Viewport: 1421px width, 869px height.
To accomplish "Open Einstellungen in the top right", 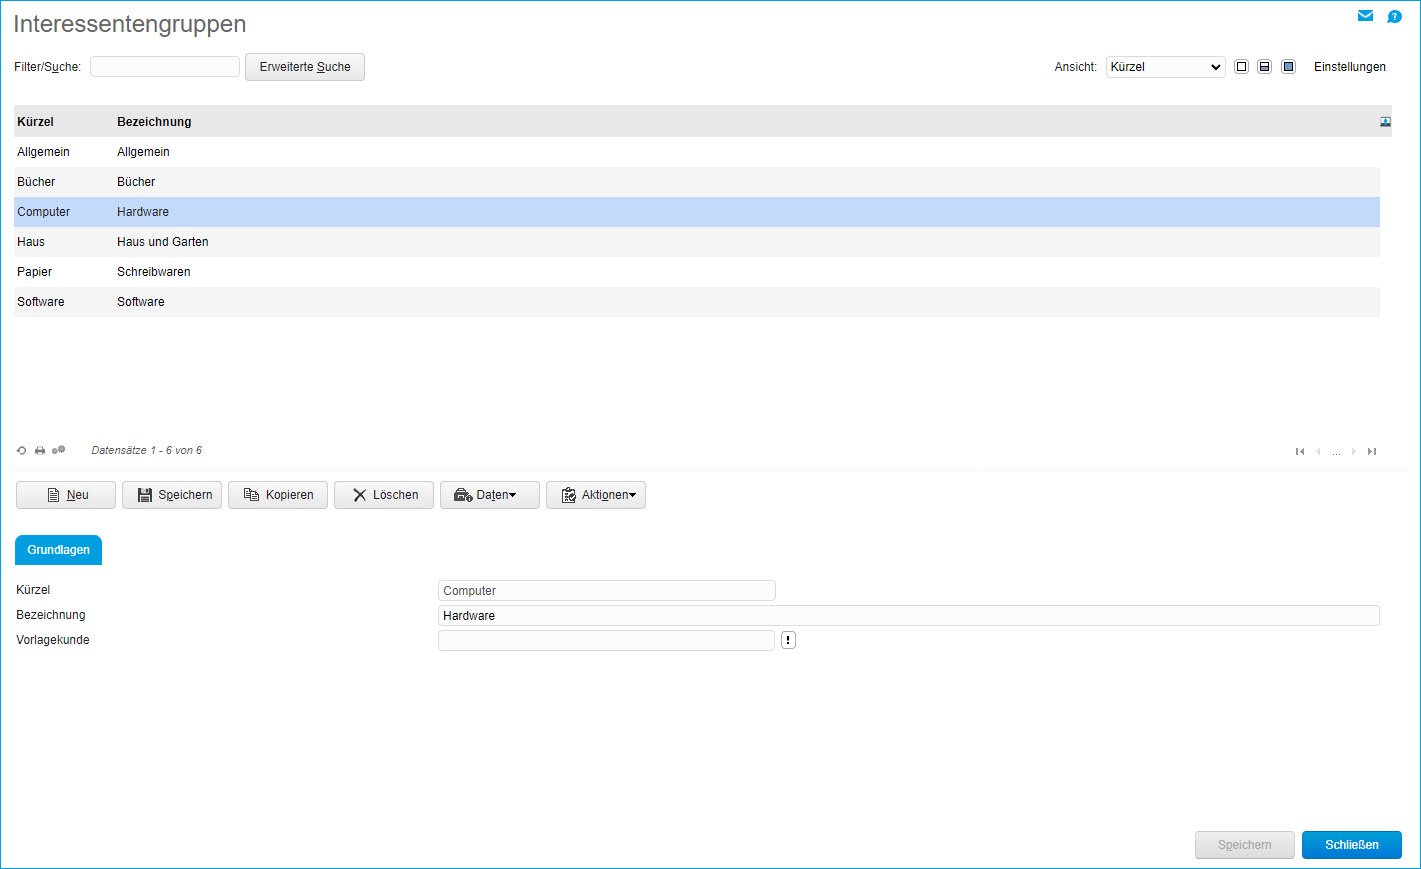I will (1349, 67).
